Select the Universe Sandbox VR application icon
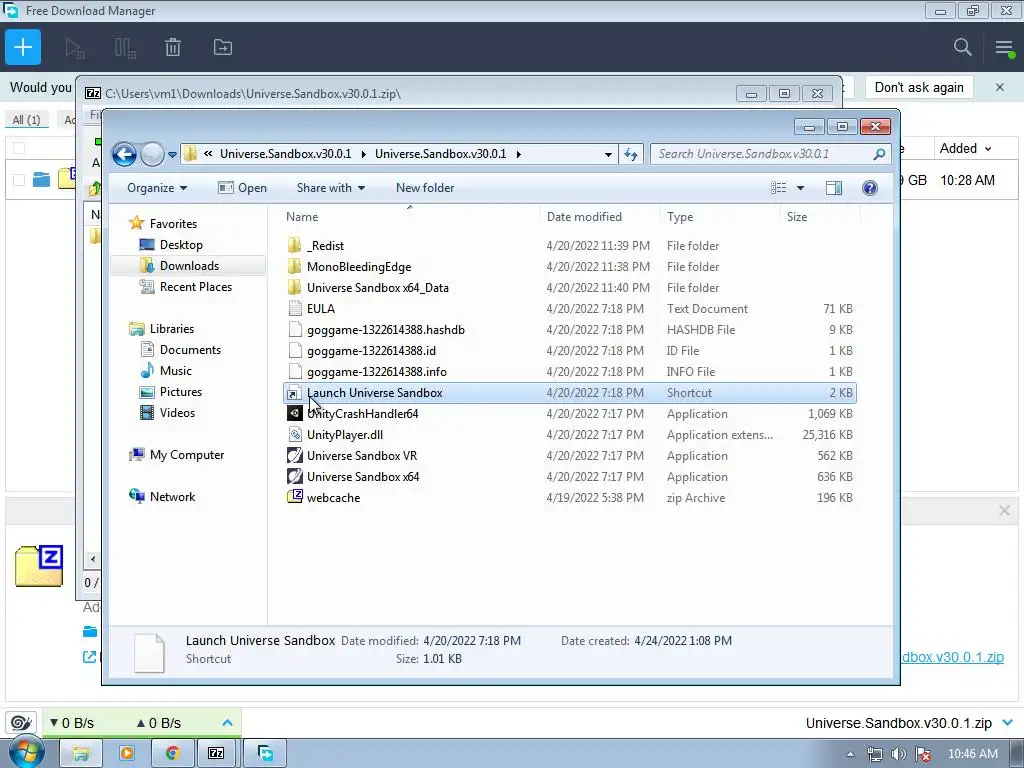 click(x=295, y=455)
